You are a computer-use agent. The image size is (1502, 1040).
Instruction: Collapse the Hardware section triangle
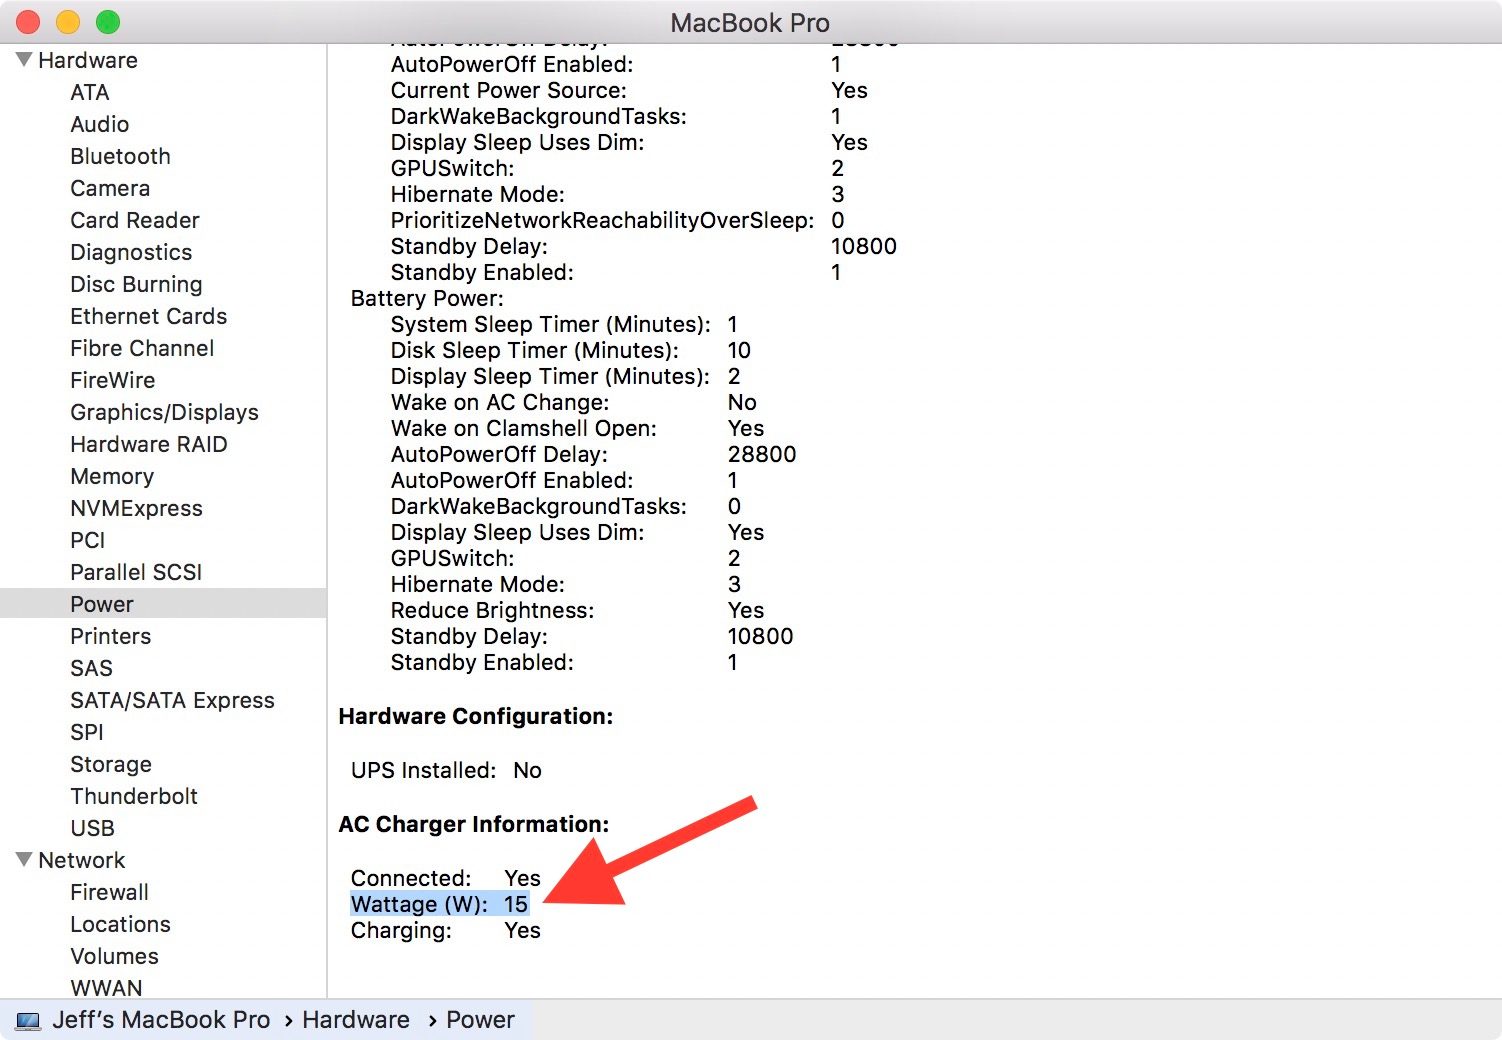(24, 60)
